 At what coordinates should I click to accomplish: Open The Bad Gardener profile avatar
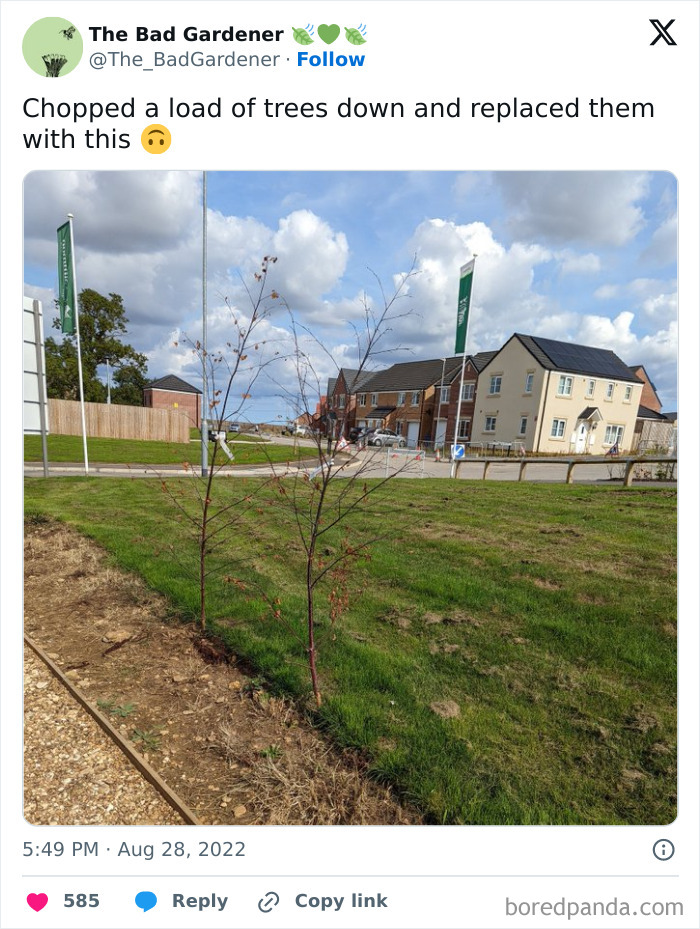[x=53, y=47]
